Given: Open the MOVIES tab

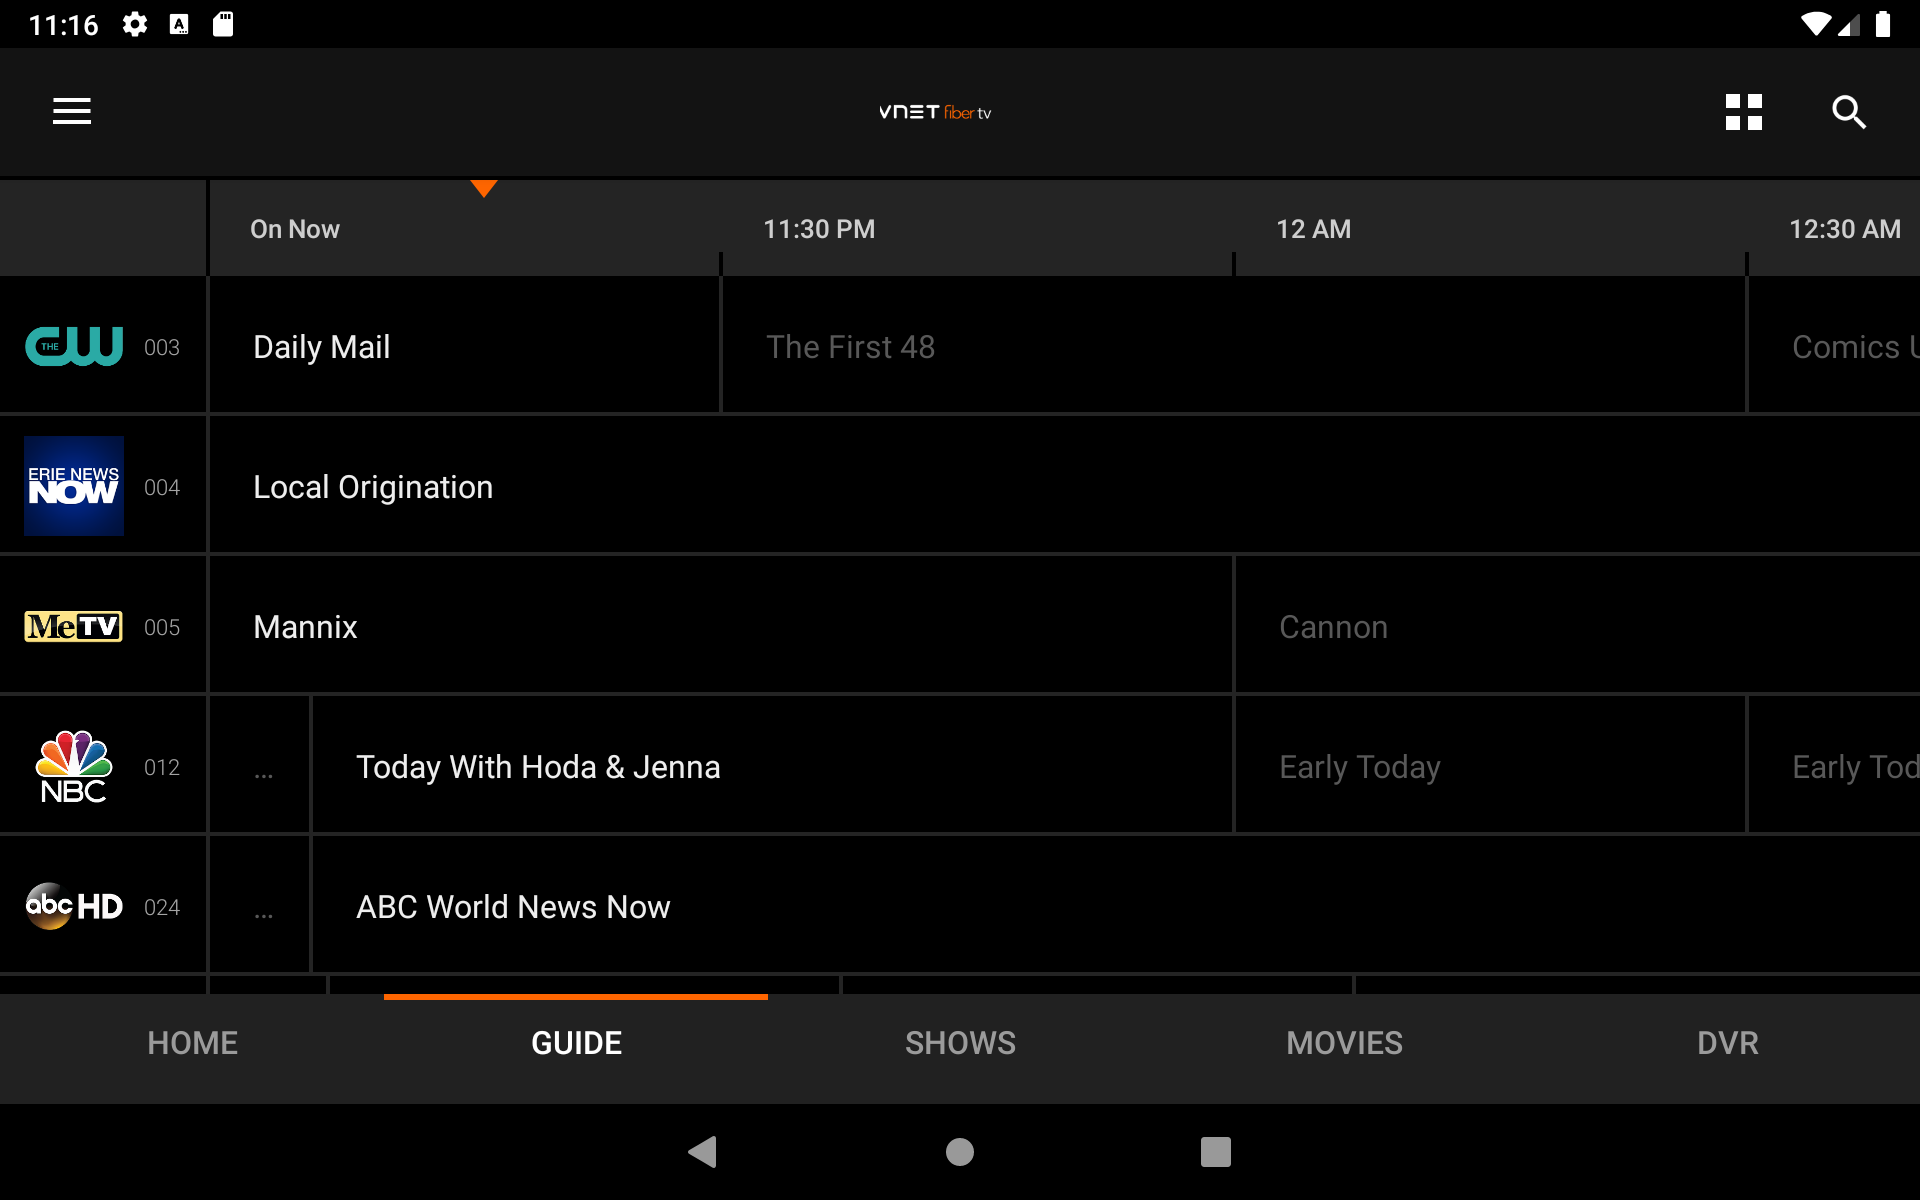Looking at the screenshot, I should [1344, 1042].
